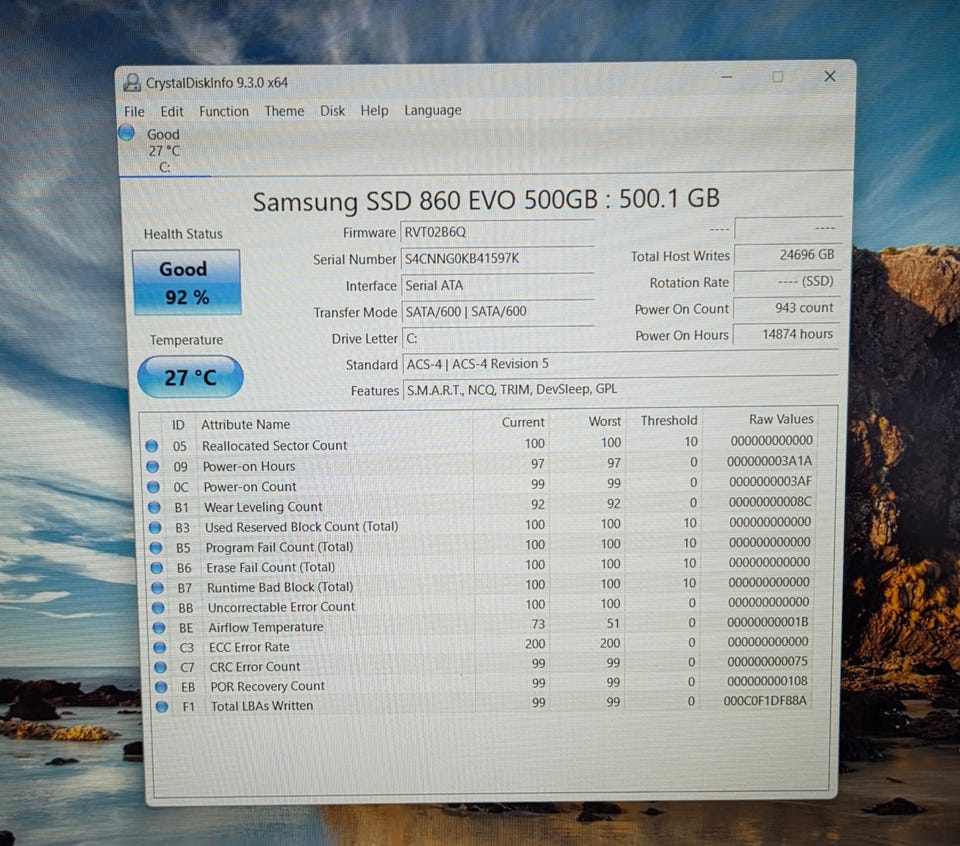Close the CrystalDiskInfo window
This screenshot has height=846, width=960.
pos(830,76)
